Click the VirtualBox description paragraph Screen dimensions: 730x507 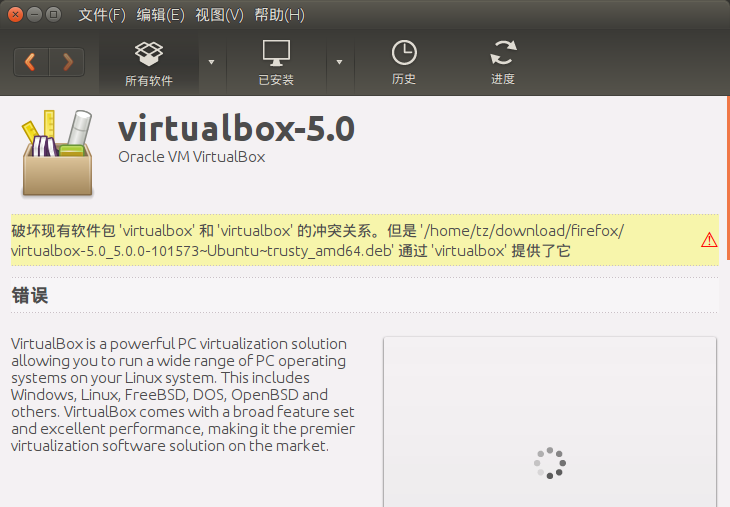coord(183,395)
